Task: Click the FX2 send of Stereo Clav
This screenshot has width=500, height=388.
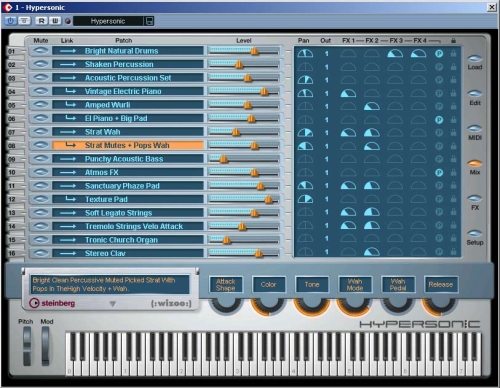Action: [x=372, y=252]
